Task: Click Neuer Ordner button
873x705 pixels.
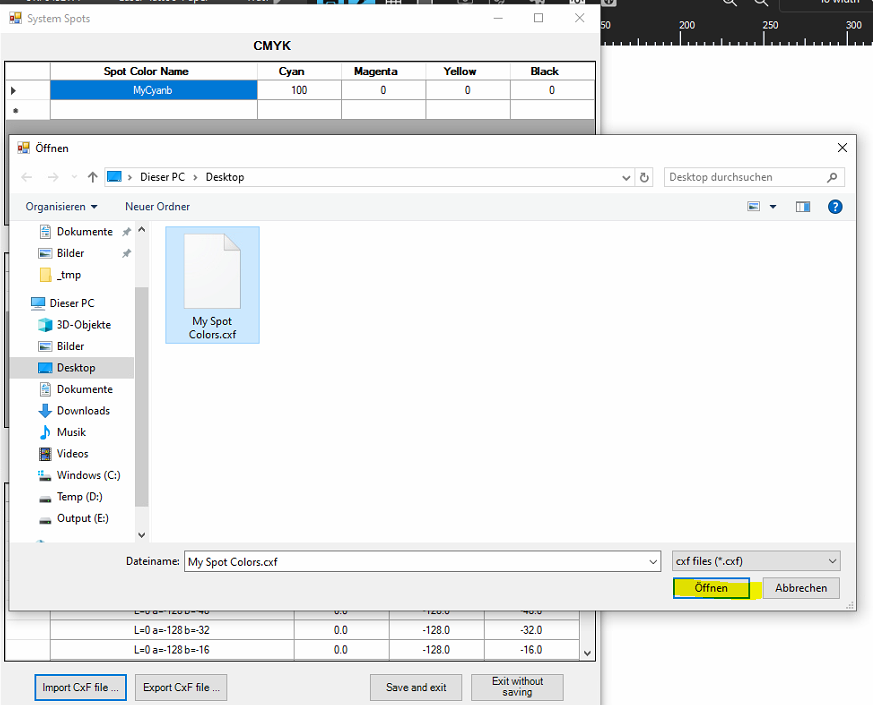Action: (x=157, y=207)
